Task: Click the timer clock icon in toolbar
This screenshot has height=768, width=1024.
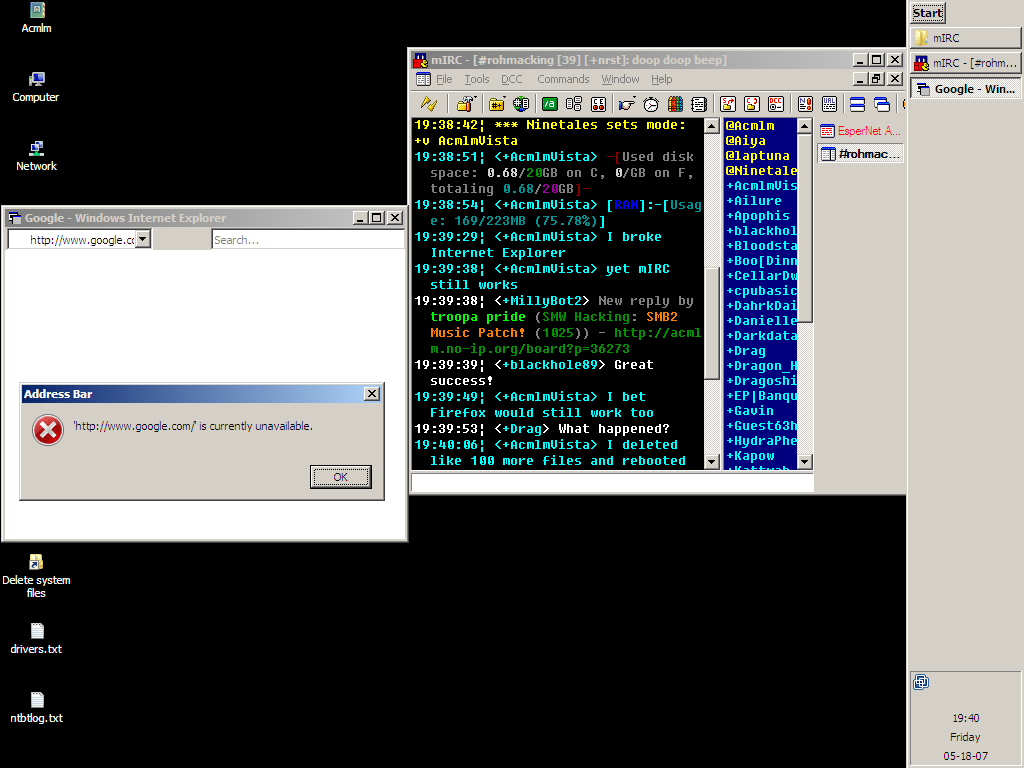Action: [651, 104]
